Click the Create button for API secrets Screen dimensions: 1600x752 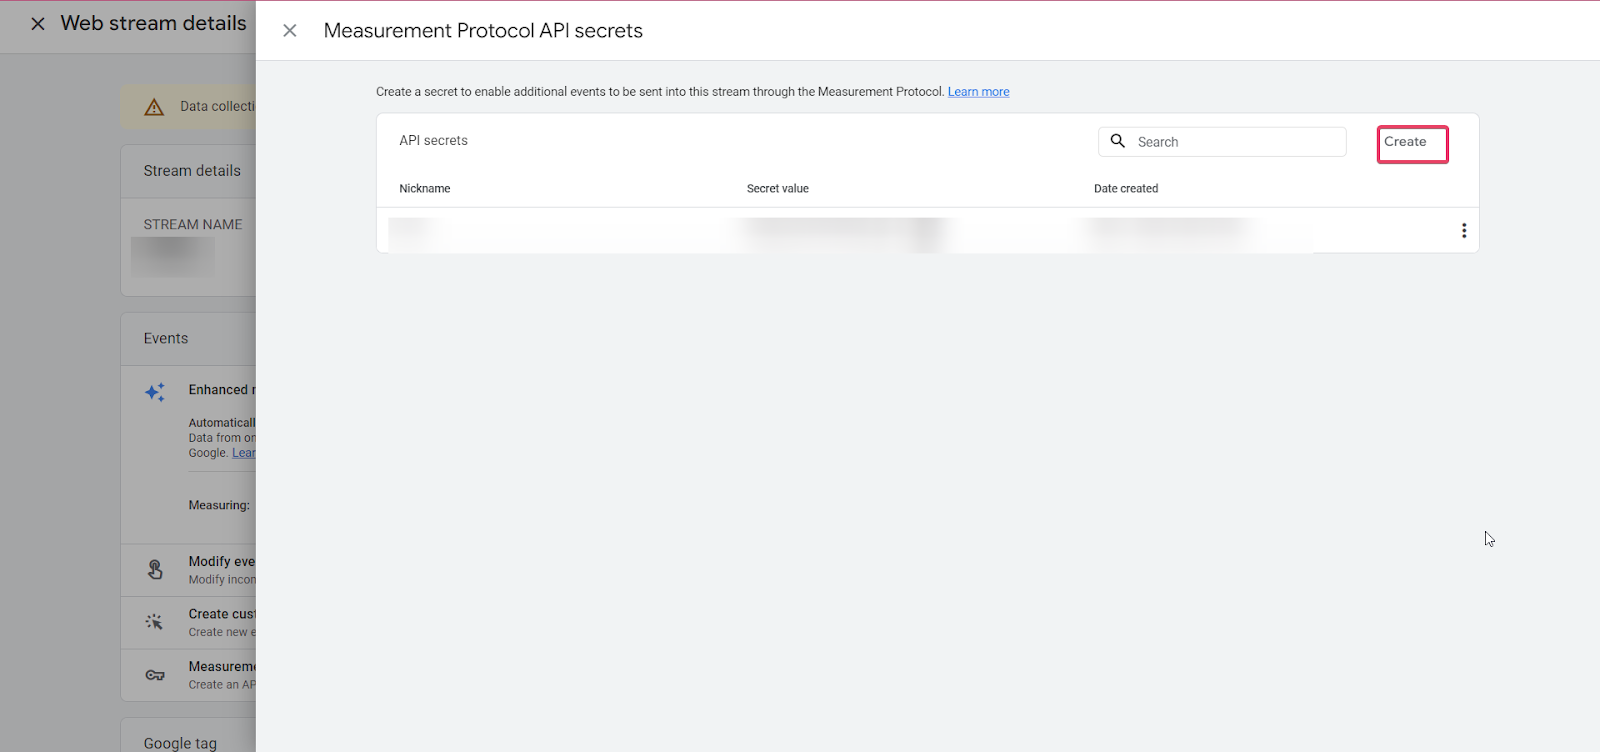click(1411, 143)
